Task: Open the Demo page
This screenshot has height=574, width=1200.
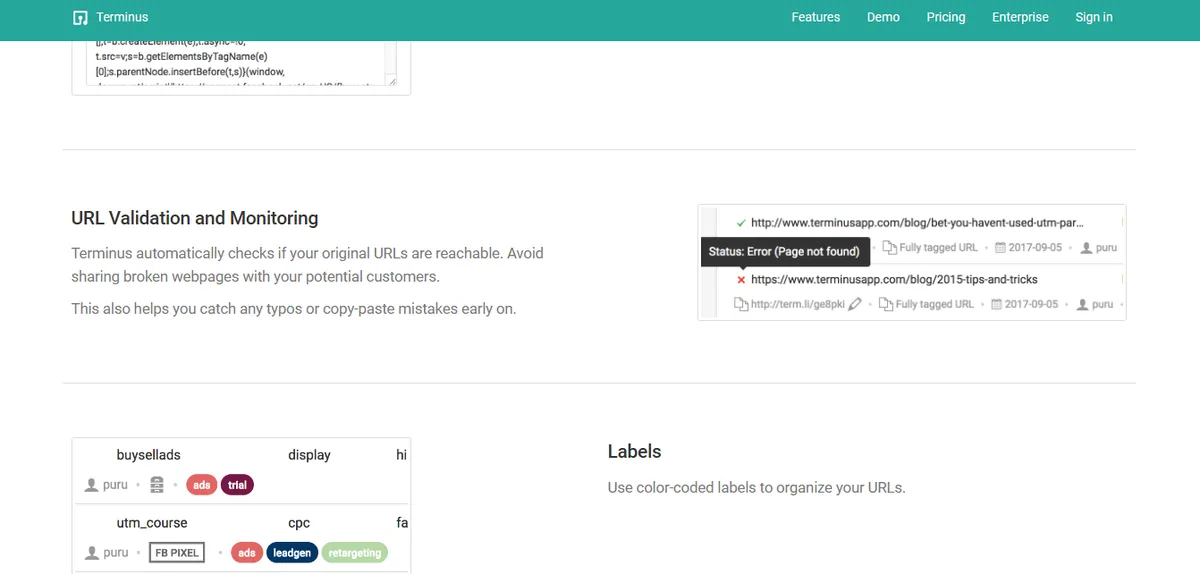Action: pyautogui.click(x=883, y=17)
